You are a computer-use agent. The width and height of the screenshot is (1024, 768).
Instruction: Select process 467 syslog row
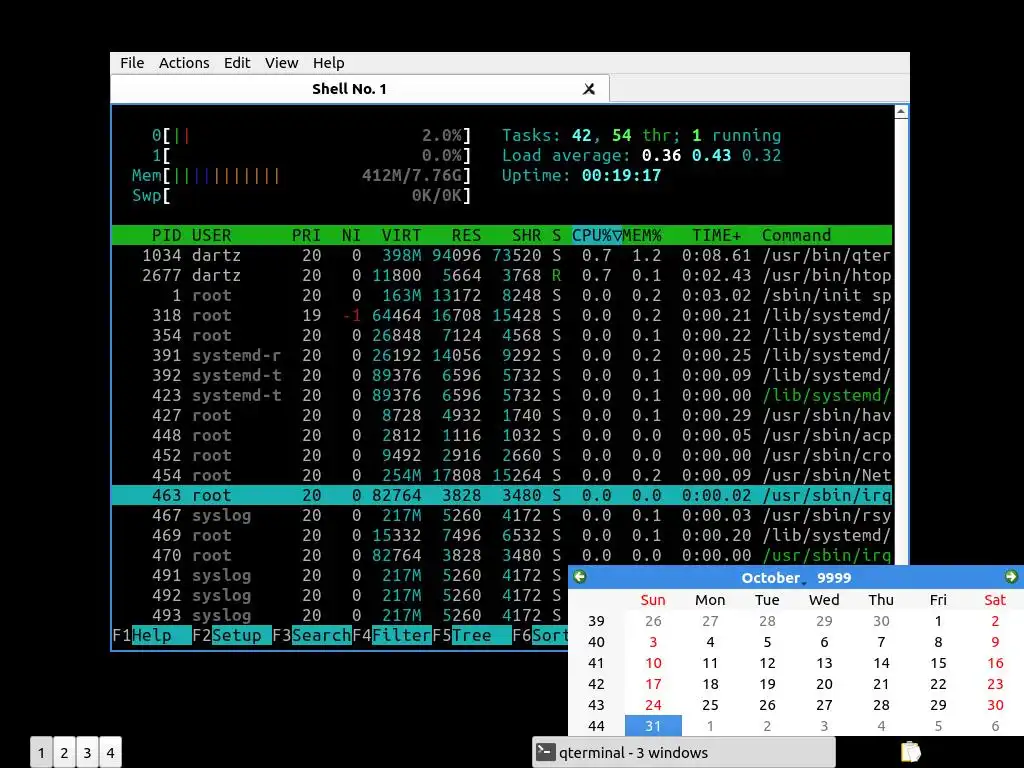point(502,515)
